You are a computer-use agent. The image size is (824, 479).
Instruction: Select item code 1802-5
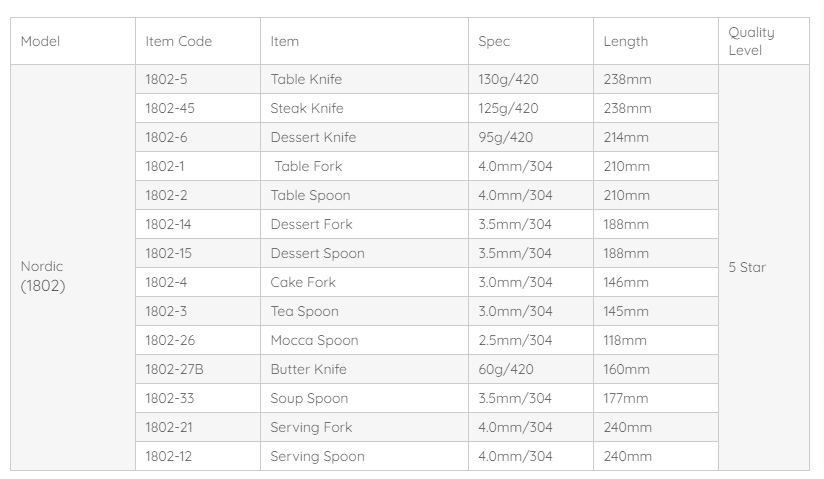166,79
